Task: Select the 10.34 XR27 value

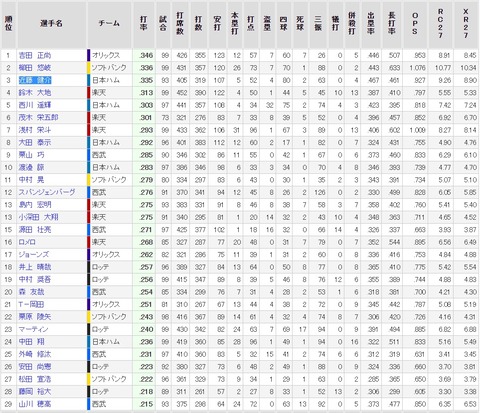Action: [x=468, y=68]
